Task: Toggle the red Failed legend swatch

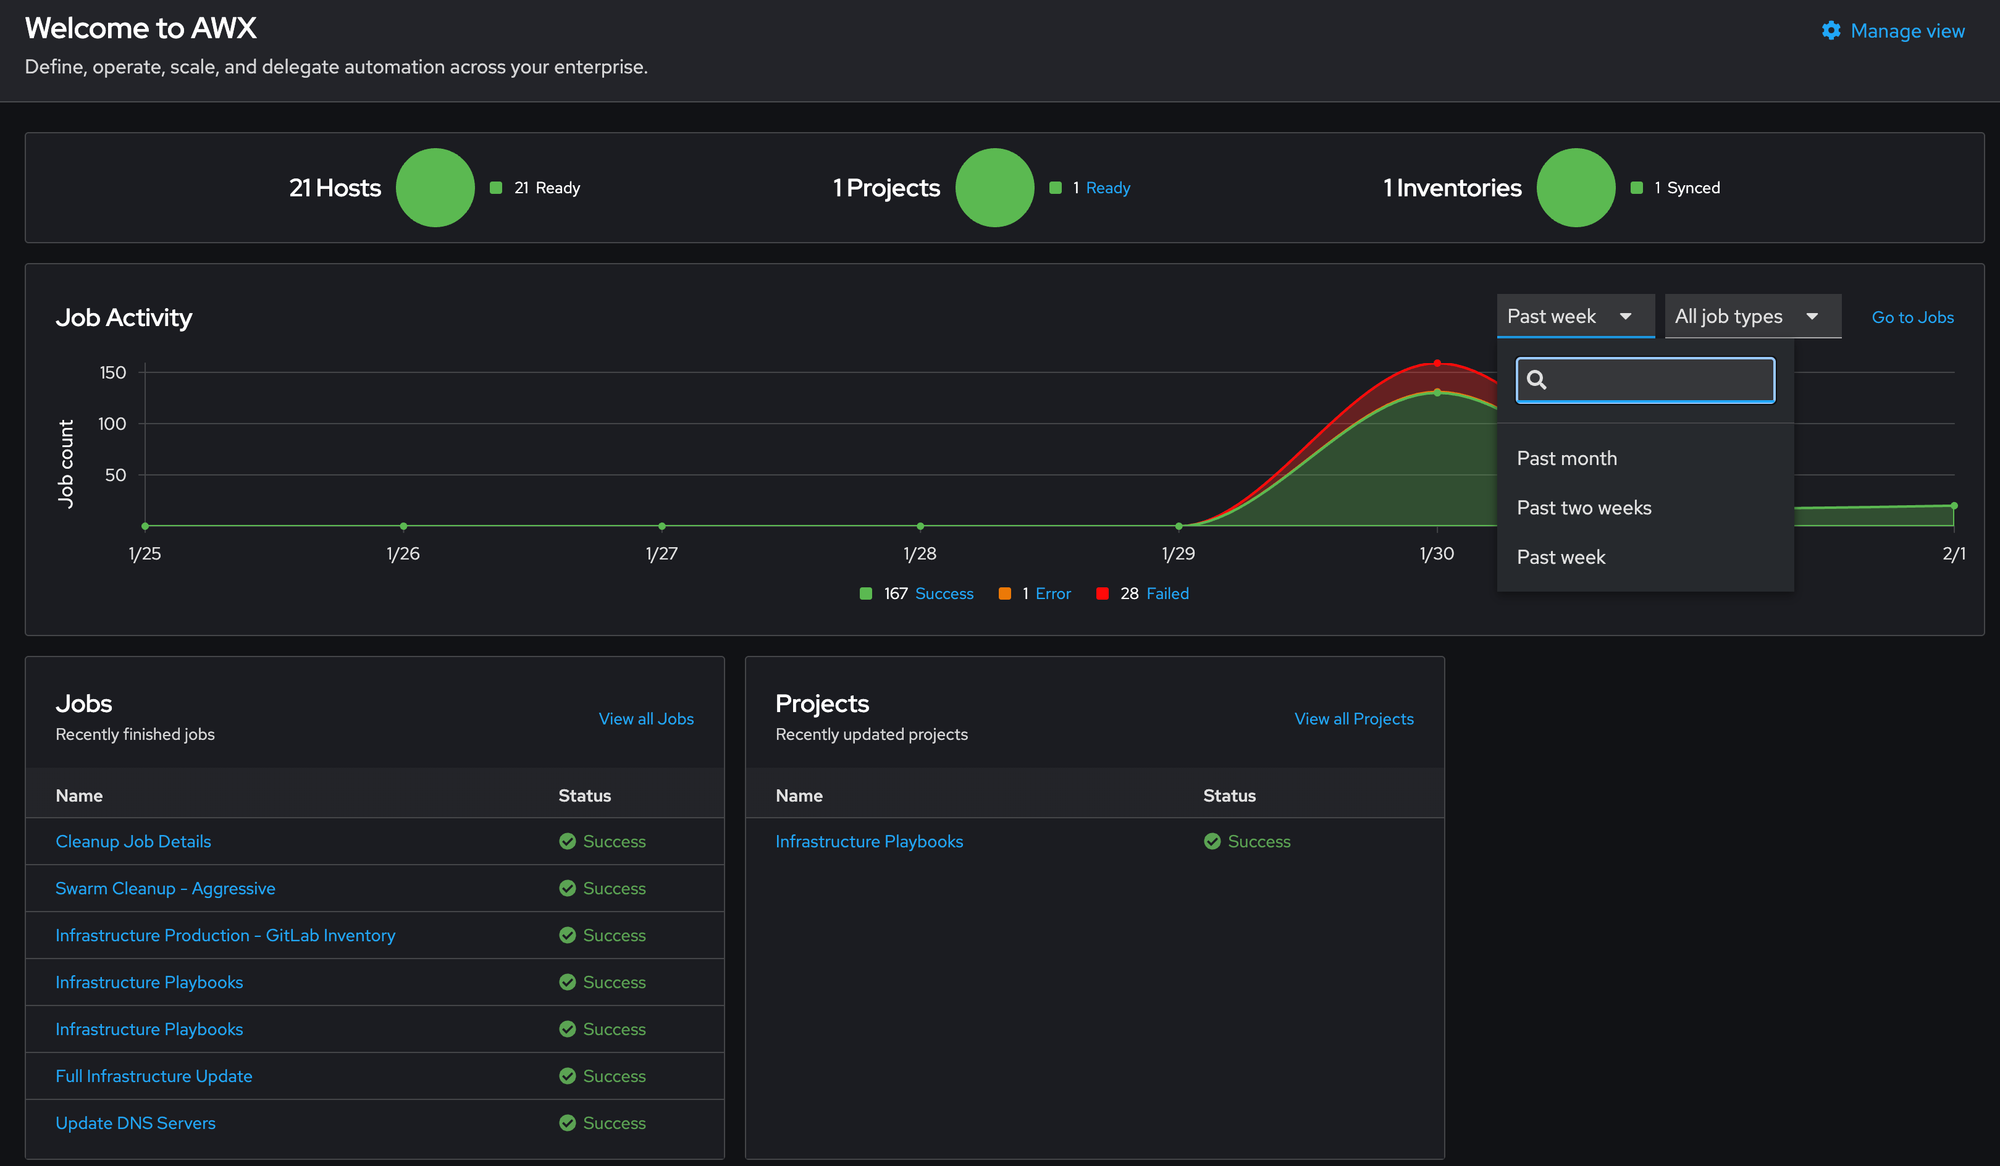Action: pos(1102,594)
